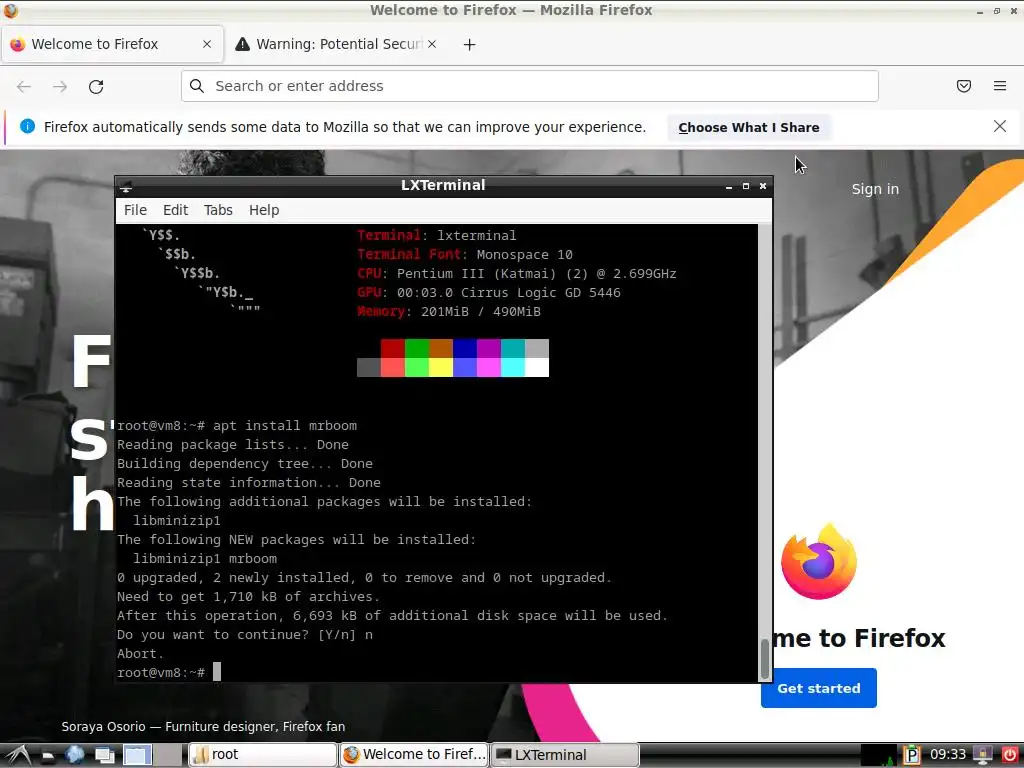Image resolution: width=1024 pixels, height=768 pixels.
Task: Click the Sign in link on the Firefox page
Action: pyautogui.click(x=875, y=189)
